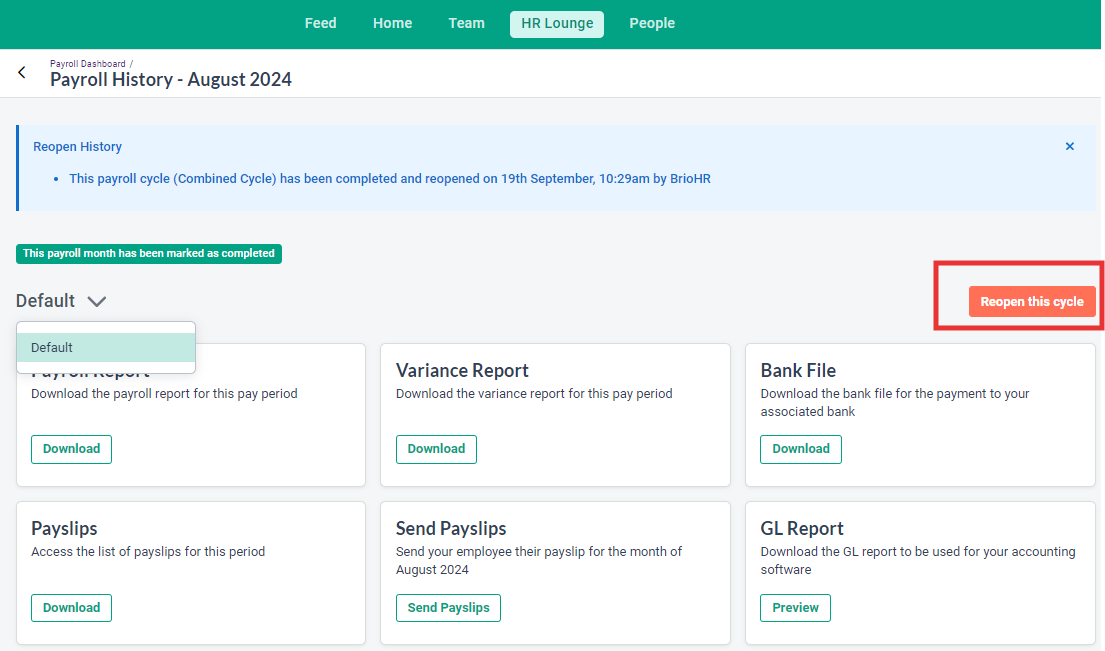Click Reopen this cycle
Viewport: 1105px width, 651px height.
(x=1032, y=301)
